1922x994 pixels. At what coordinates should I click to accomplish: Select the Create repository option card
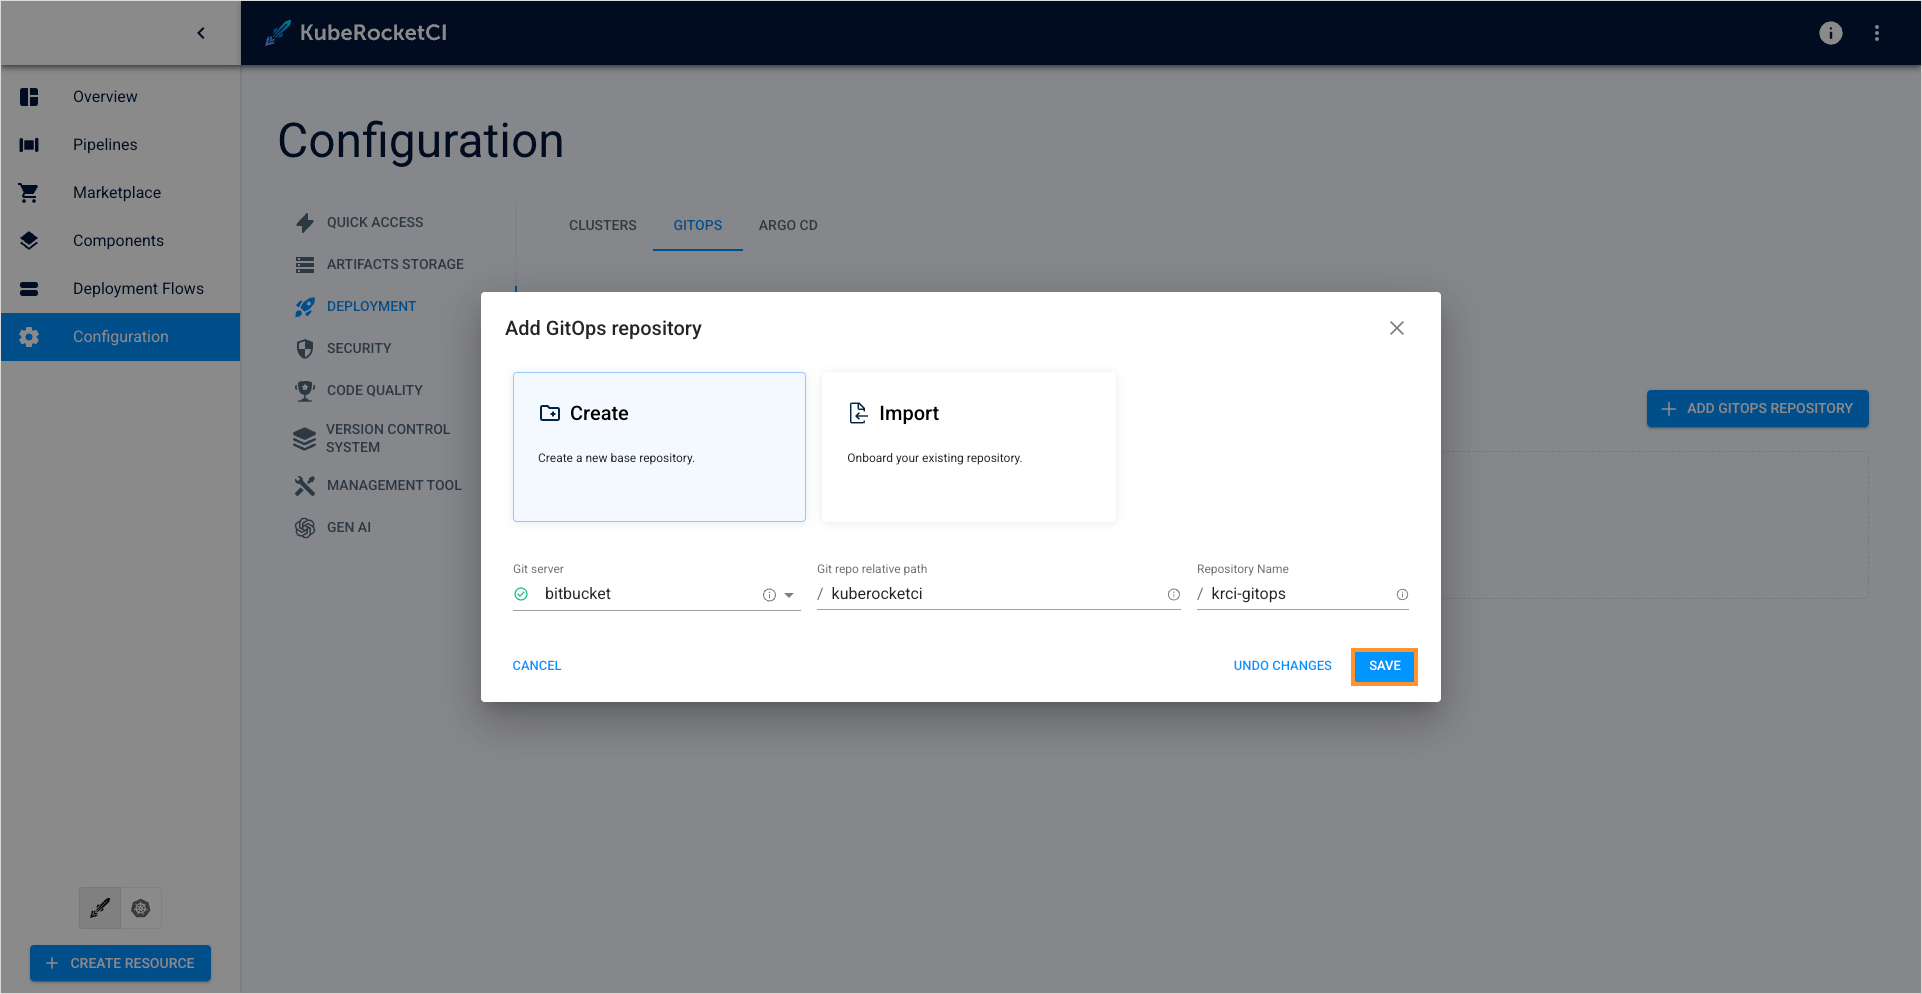pos(658,446)
